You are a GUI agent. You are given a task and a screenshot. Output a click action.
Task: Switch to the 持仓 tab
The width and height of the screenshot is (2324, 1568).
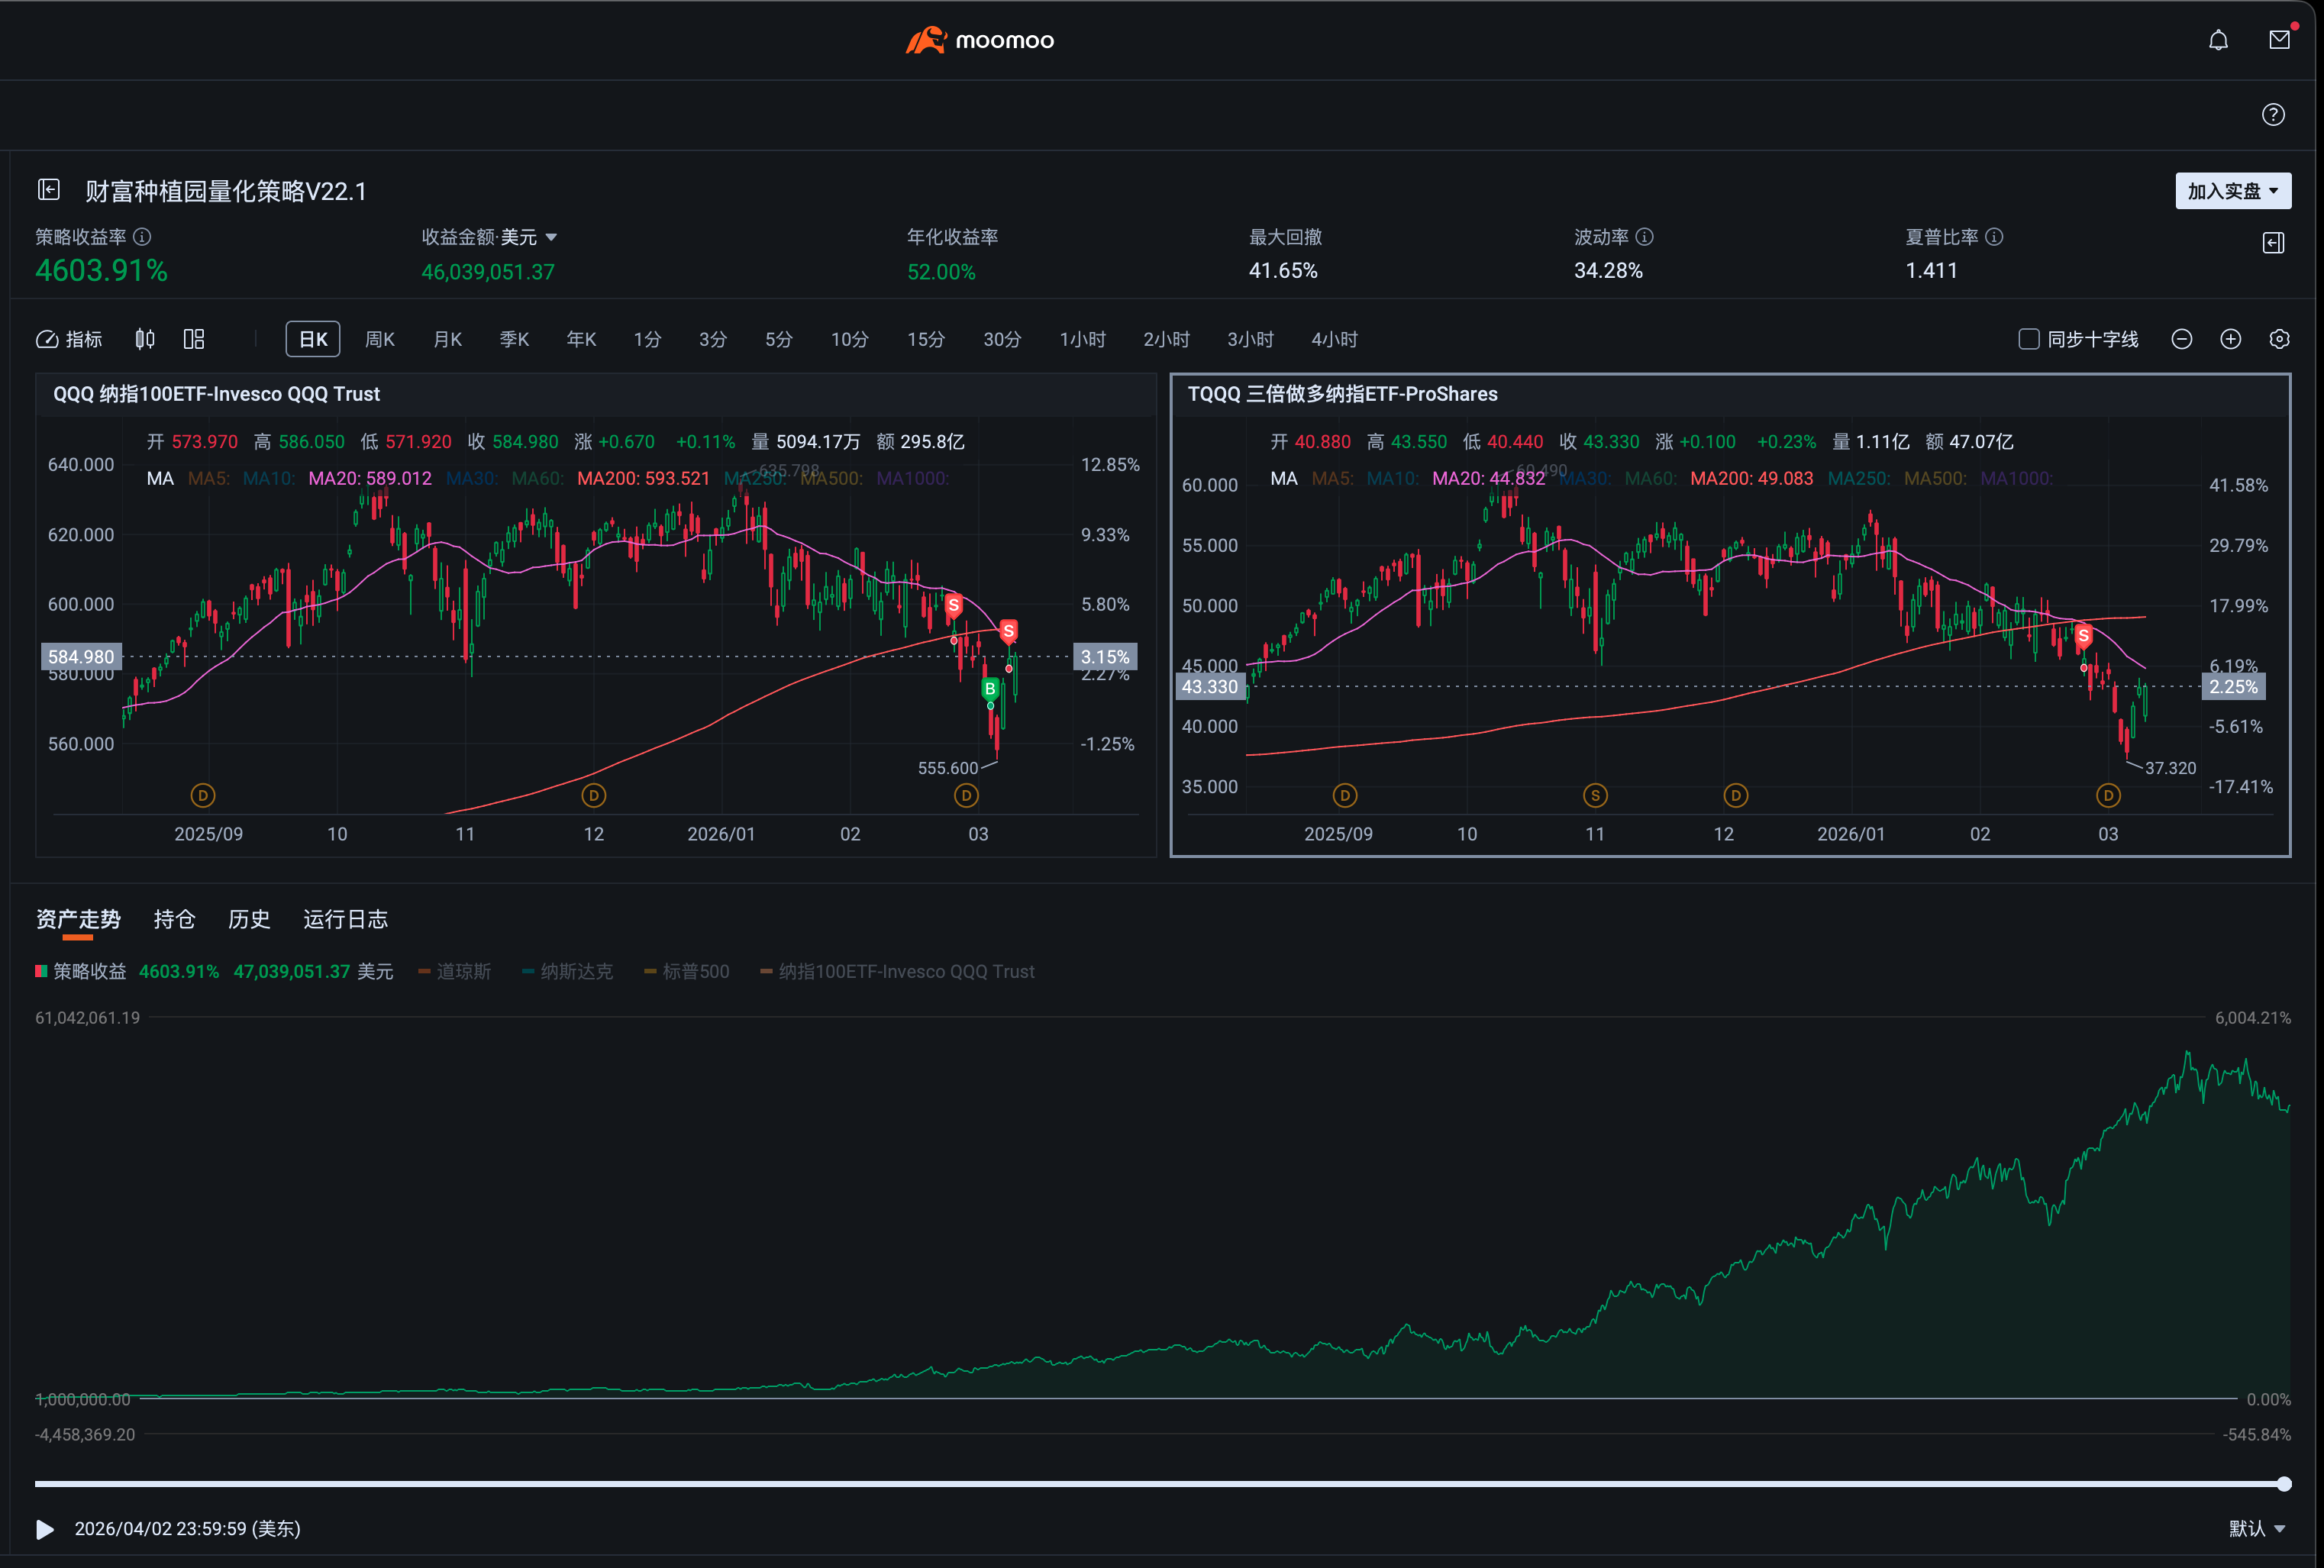(174, 920)
